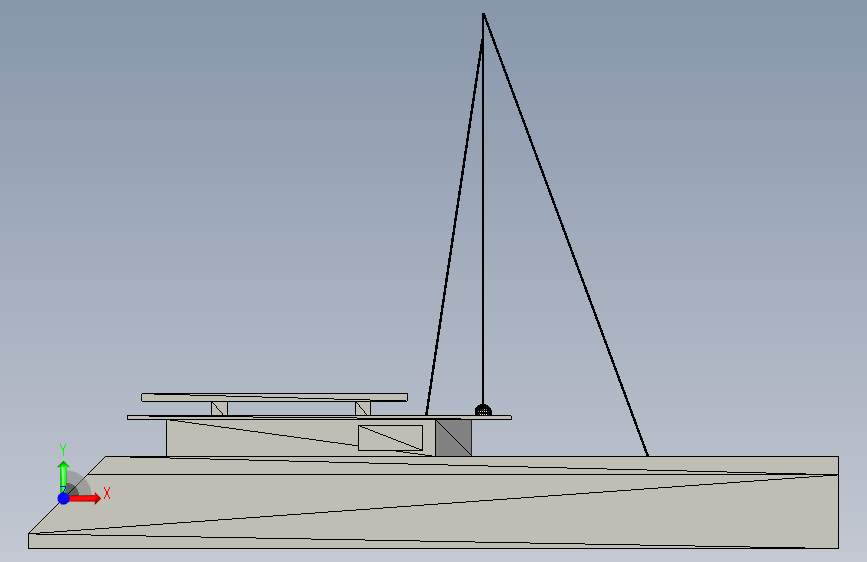Select the backstay line left of mast
867x562 pixels.
pos(455,227)
